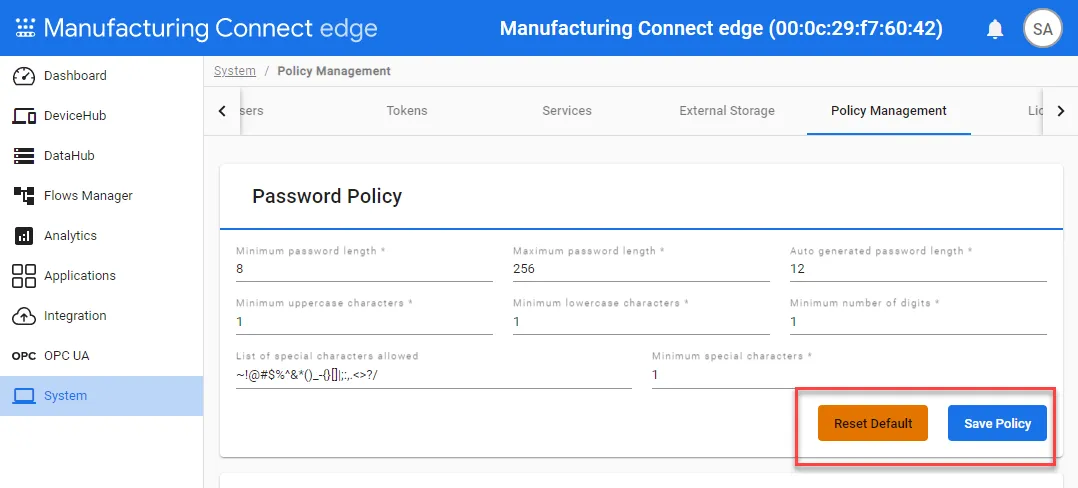Screen dimensions: 1078x488
Task: Click the Reset Default button
Action: pyautogui.click(x=872, y=423)
